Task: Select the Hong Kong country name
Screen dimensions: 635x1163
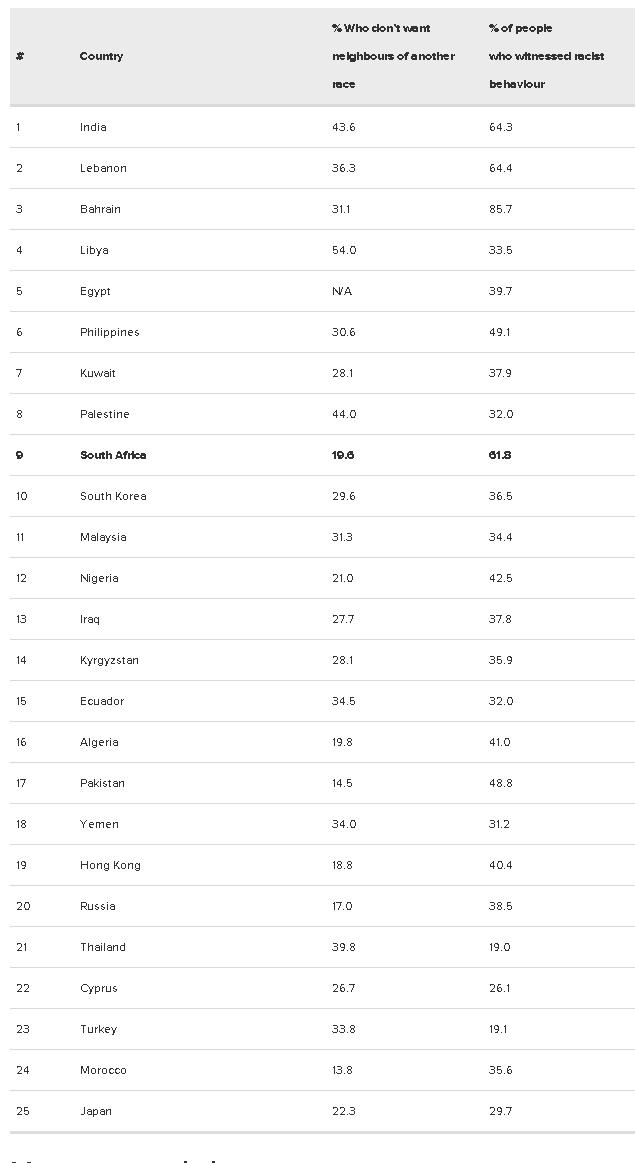Action: coord(111,866)
